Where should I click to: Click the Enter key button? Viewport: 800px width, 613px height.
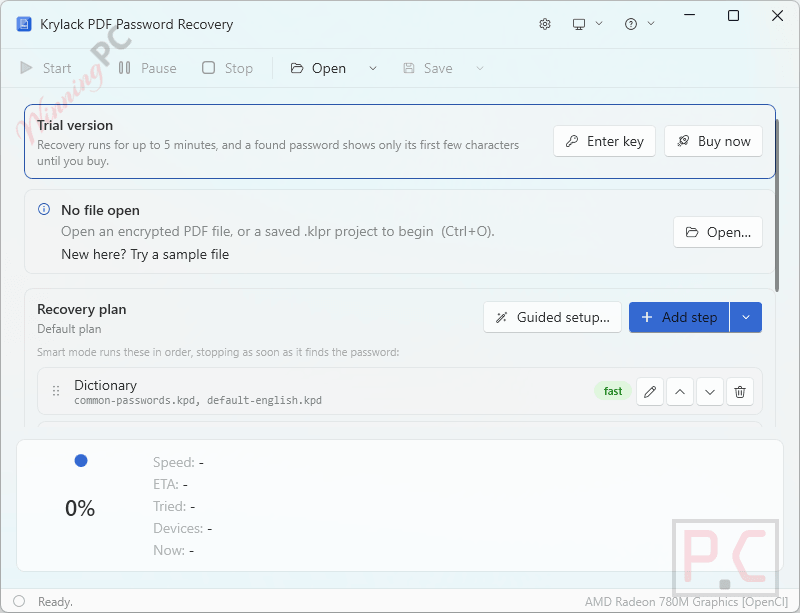(605, 141)
